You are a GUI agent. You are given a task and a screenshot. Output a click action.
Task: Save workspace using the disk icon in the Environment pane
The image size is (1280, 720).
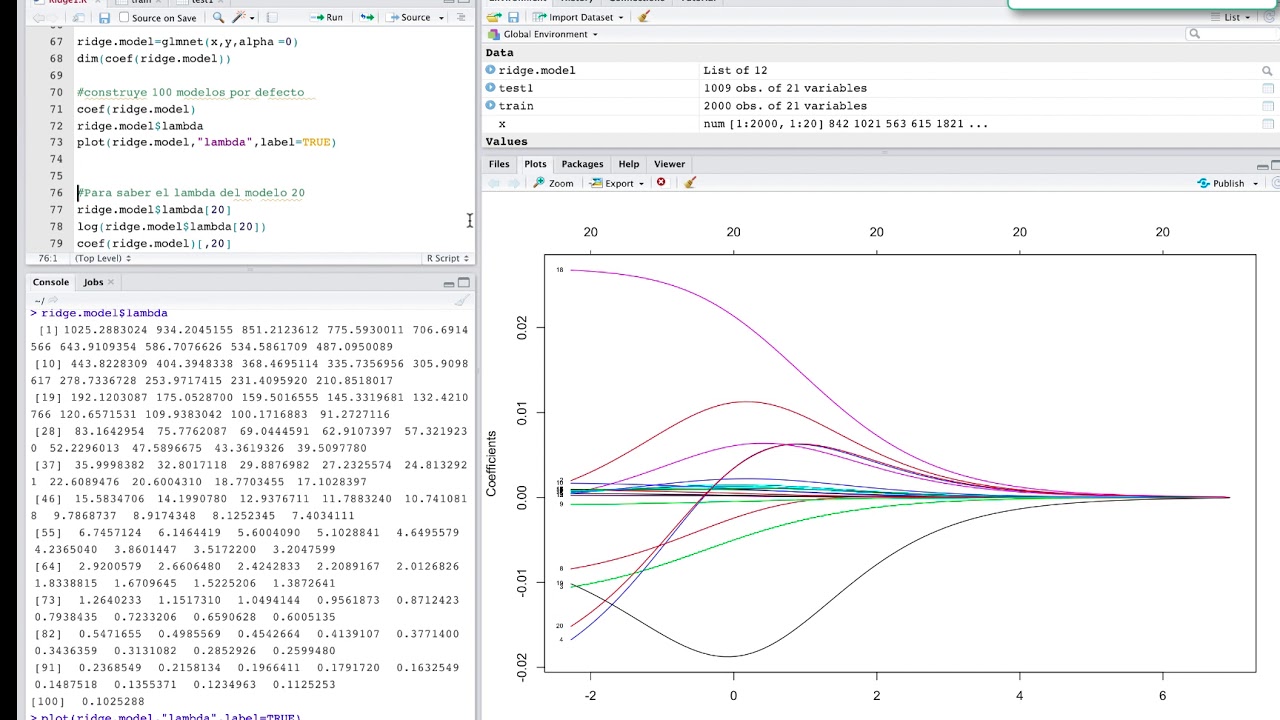511,17
